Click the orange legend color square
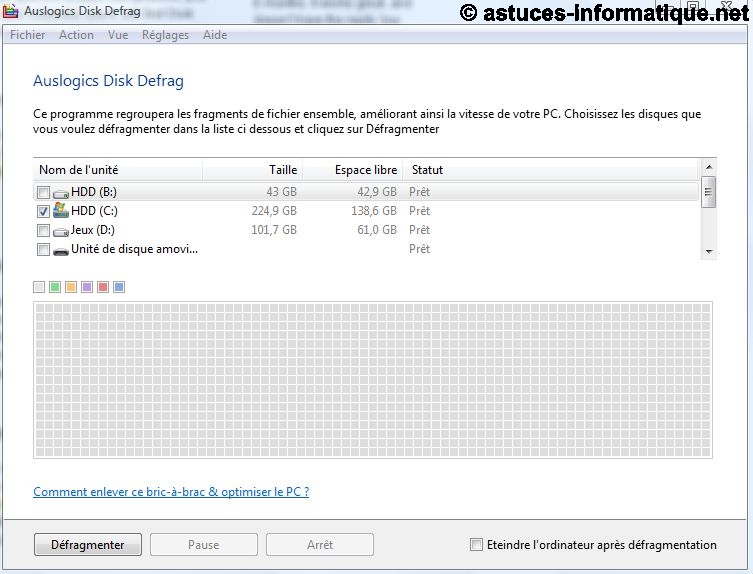753x574 pixels. click(71, 287)
